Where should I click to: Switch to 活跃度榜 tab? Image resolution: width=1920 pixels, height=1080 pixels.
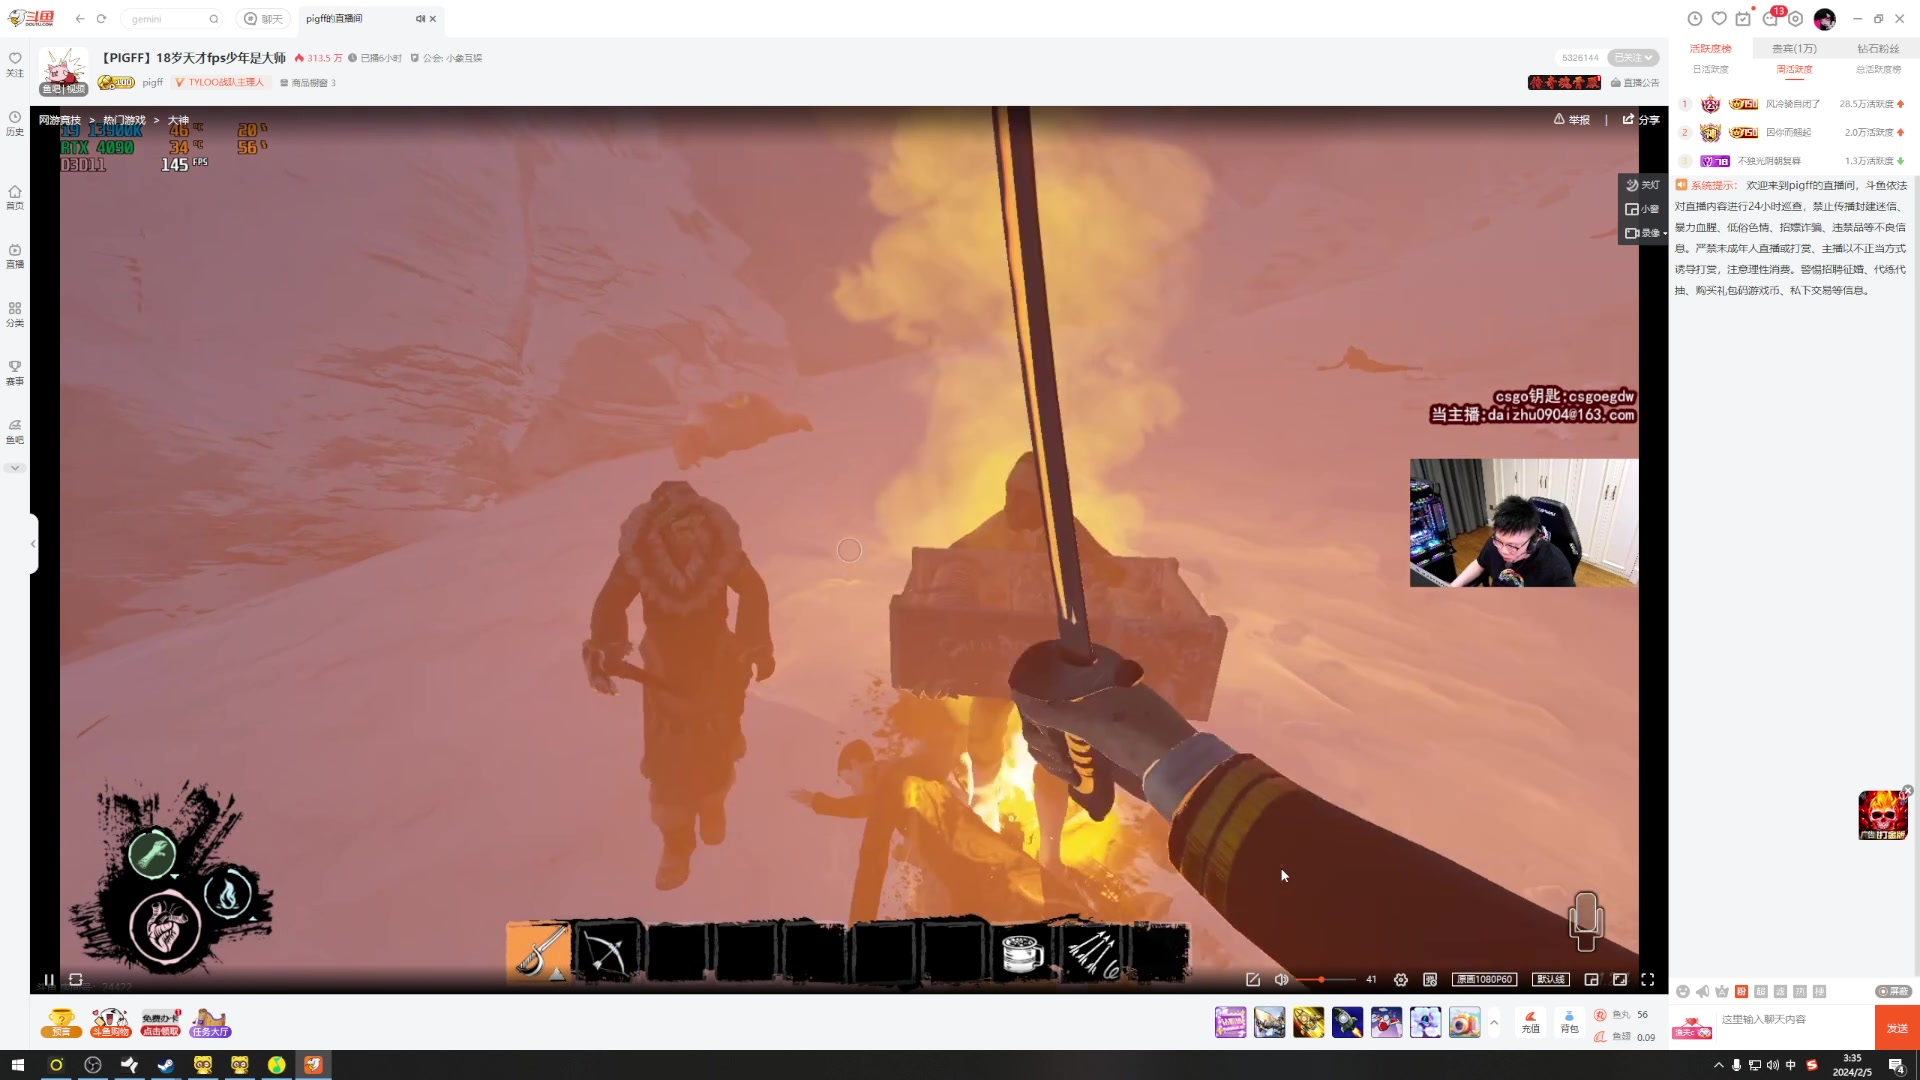point(1711,48)
